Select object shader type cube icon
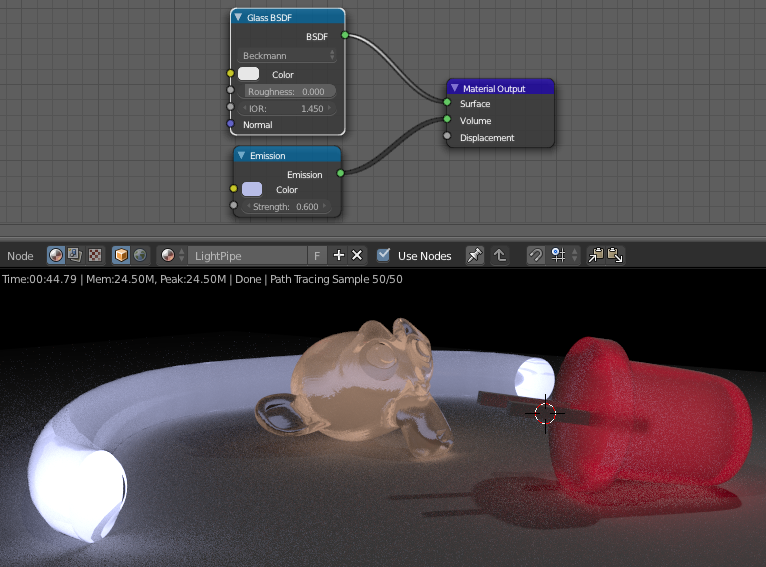The width and height of the screenshot is (766, 567). [121, 255]
